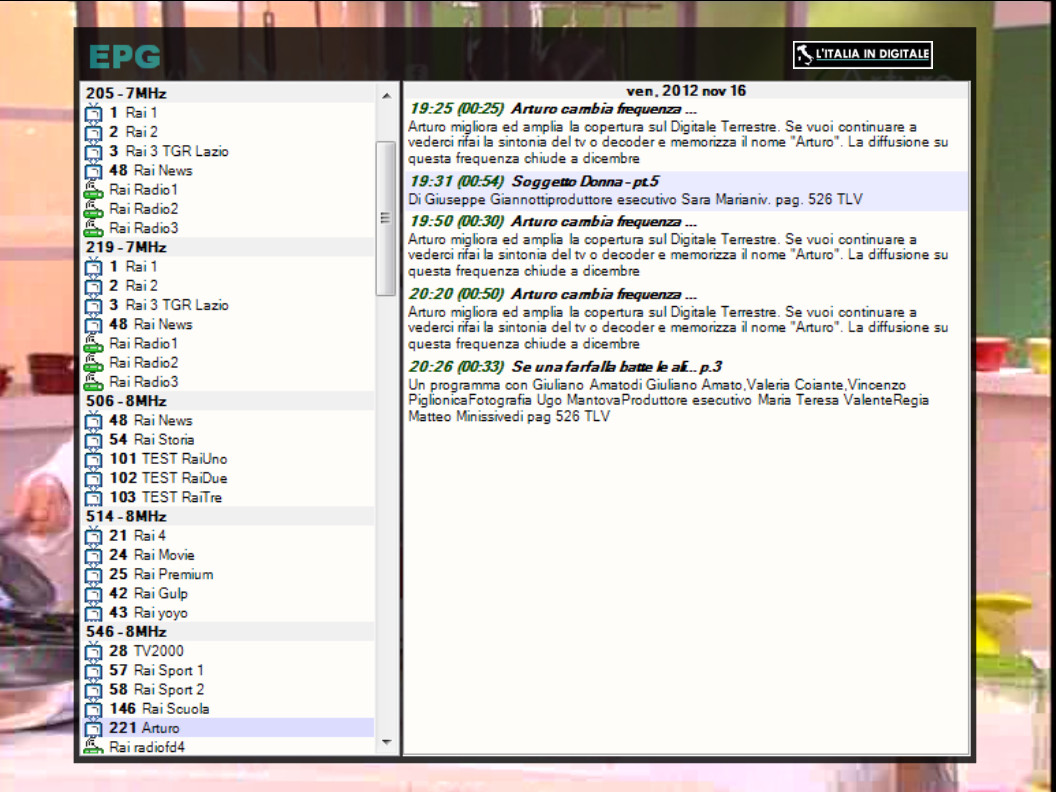
Task: Click the 546-8MHz group header
Action: coord(126,632)
